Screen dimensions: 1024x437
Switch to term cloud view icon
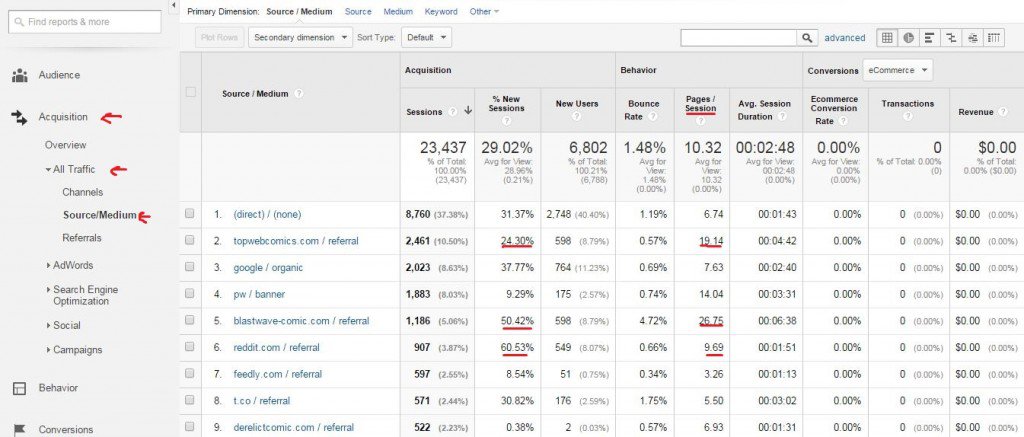(x=972, y=38)
